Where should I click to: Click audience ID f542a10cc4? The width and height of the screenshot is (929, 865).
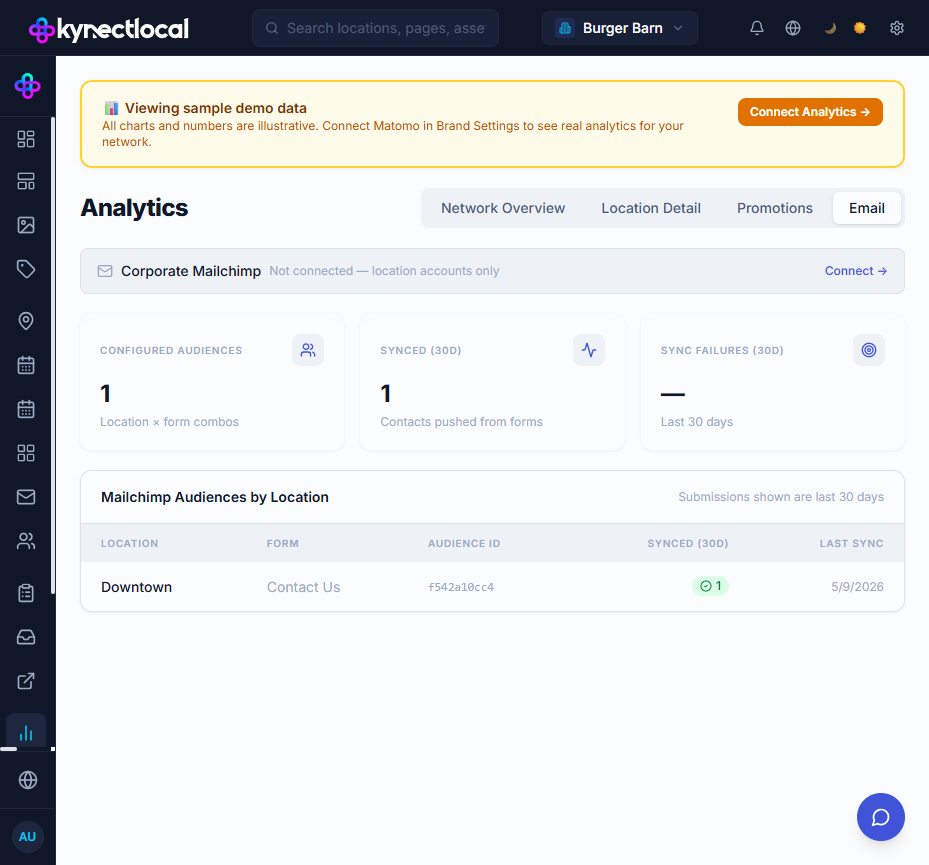[461, 587]
